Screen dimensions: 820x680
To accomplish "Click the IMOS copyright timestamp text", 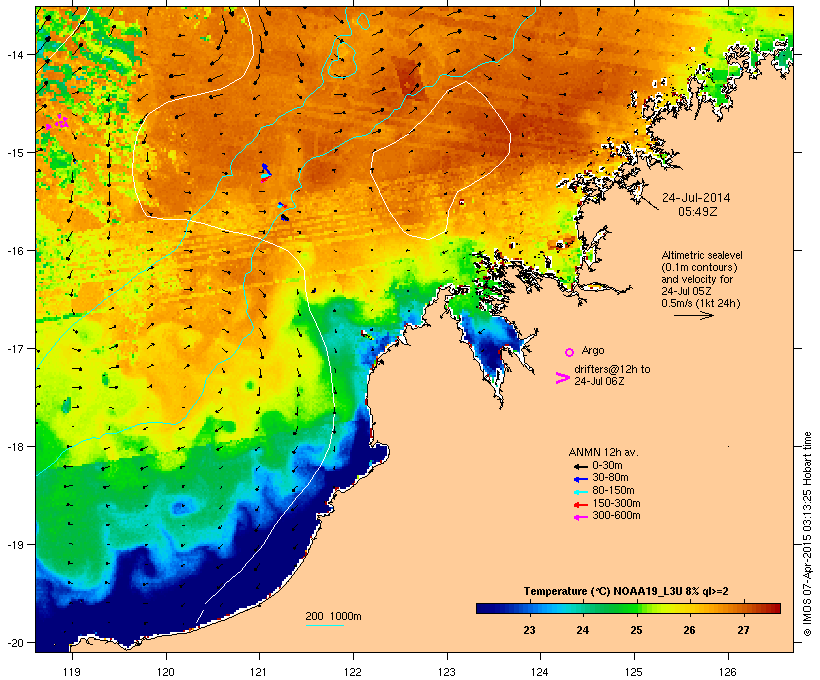I will pyautogui.click(x=807, y=534).
